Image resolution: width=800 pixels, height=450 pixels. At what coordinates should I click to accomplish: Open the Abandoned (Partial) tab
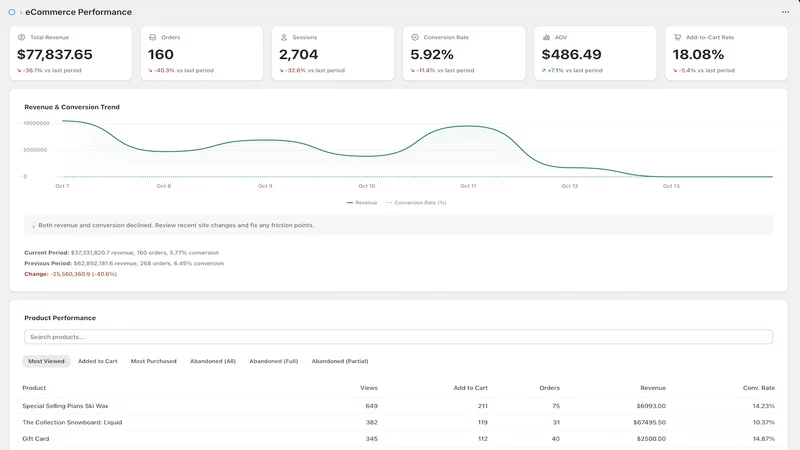[x=340, y=361]
